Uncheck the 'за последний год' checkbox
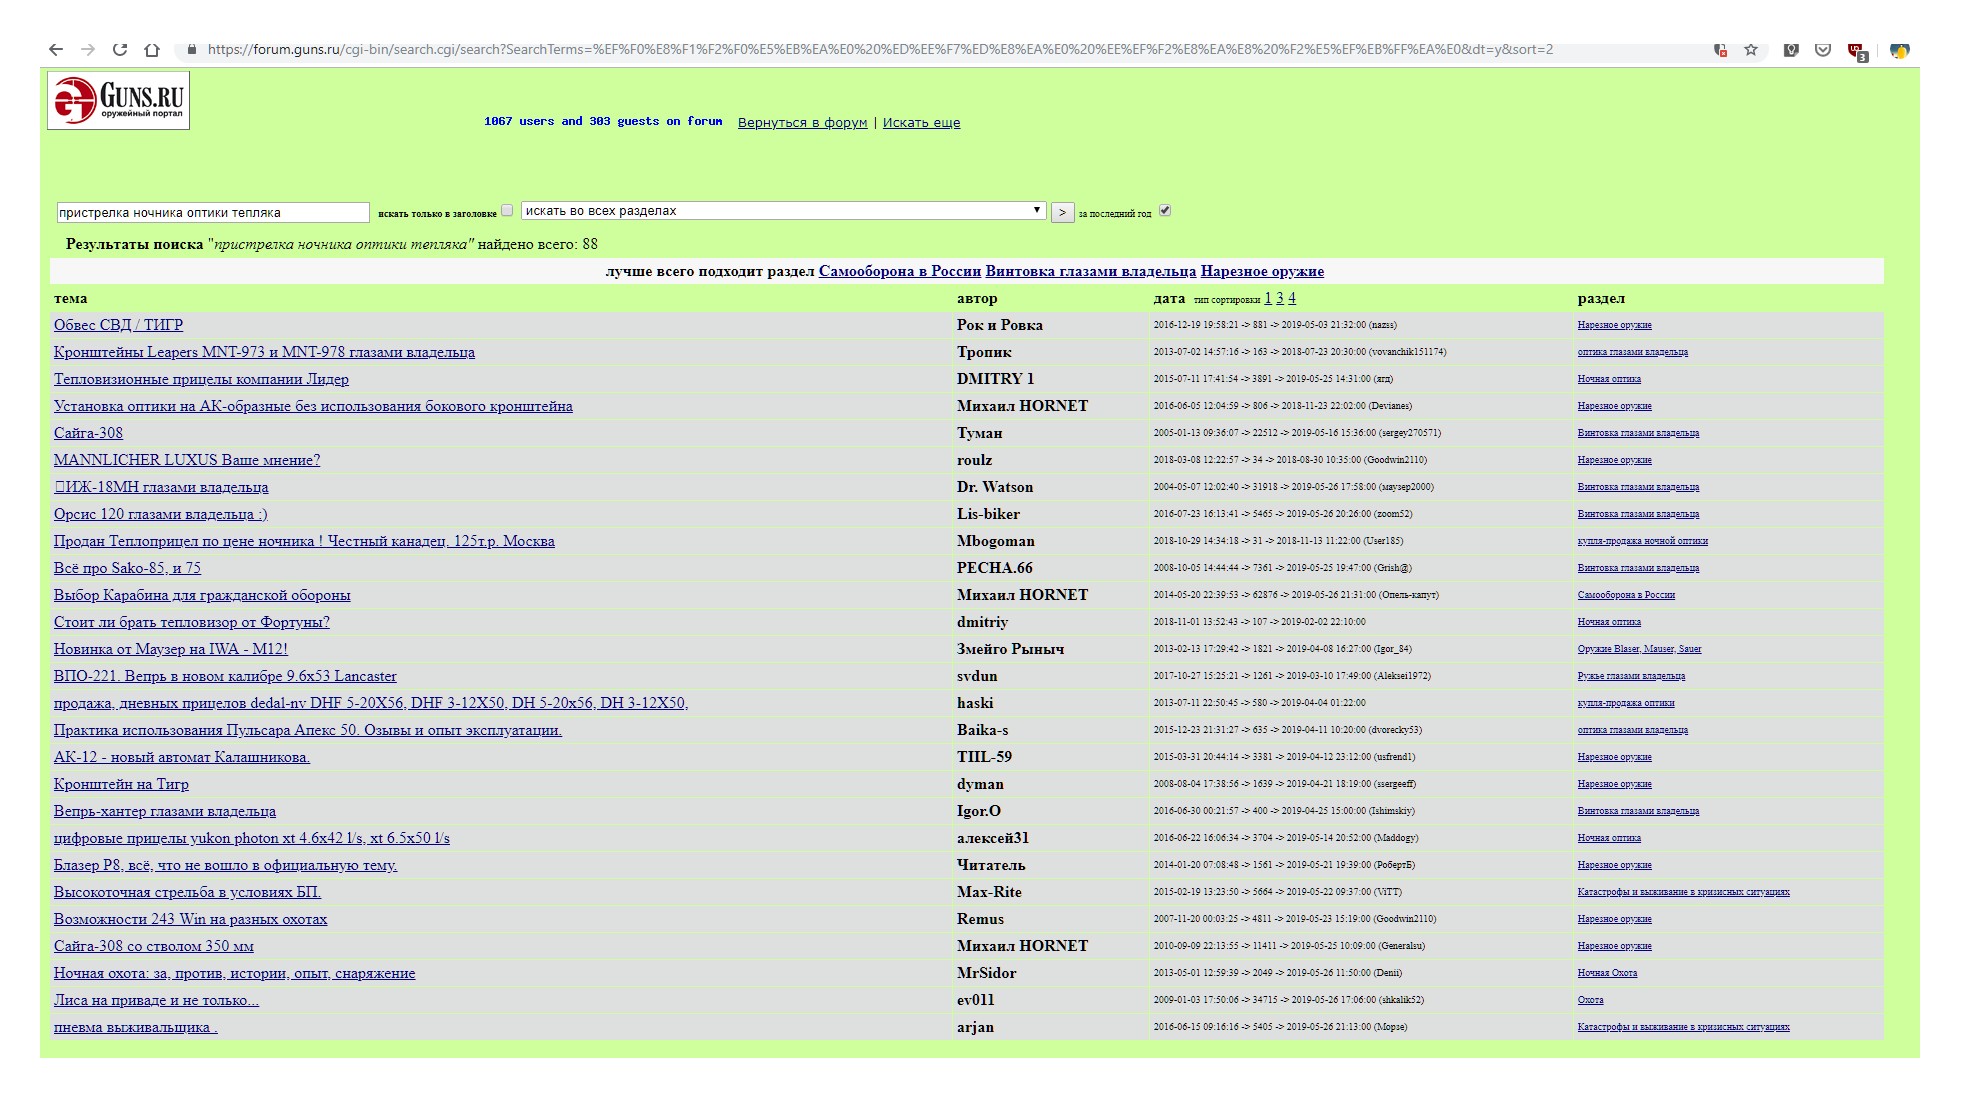The image size is (1968, 1104). pyautogui.click(x=1165, y=210)
